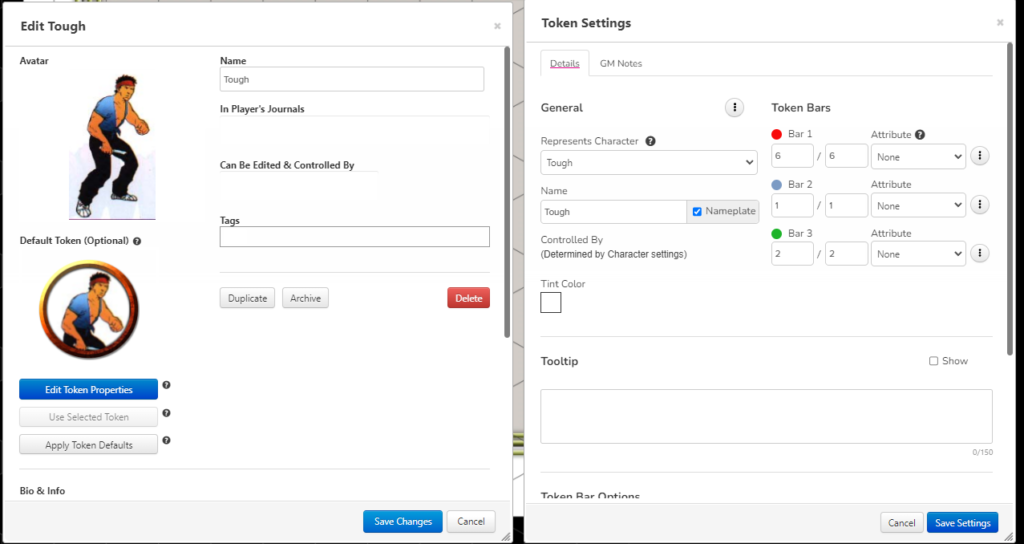The height and width of the screenshot is (544, 1024).
Task: Click help icon beside Edit Token Properties
Action: point(167,385)
